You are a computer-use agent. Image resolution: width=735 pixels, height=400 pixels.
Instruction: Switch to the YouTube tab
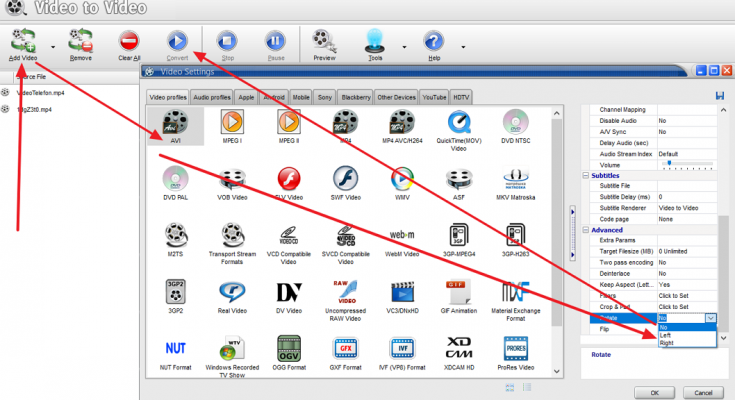[x=434, y=97]
